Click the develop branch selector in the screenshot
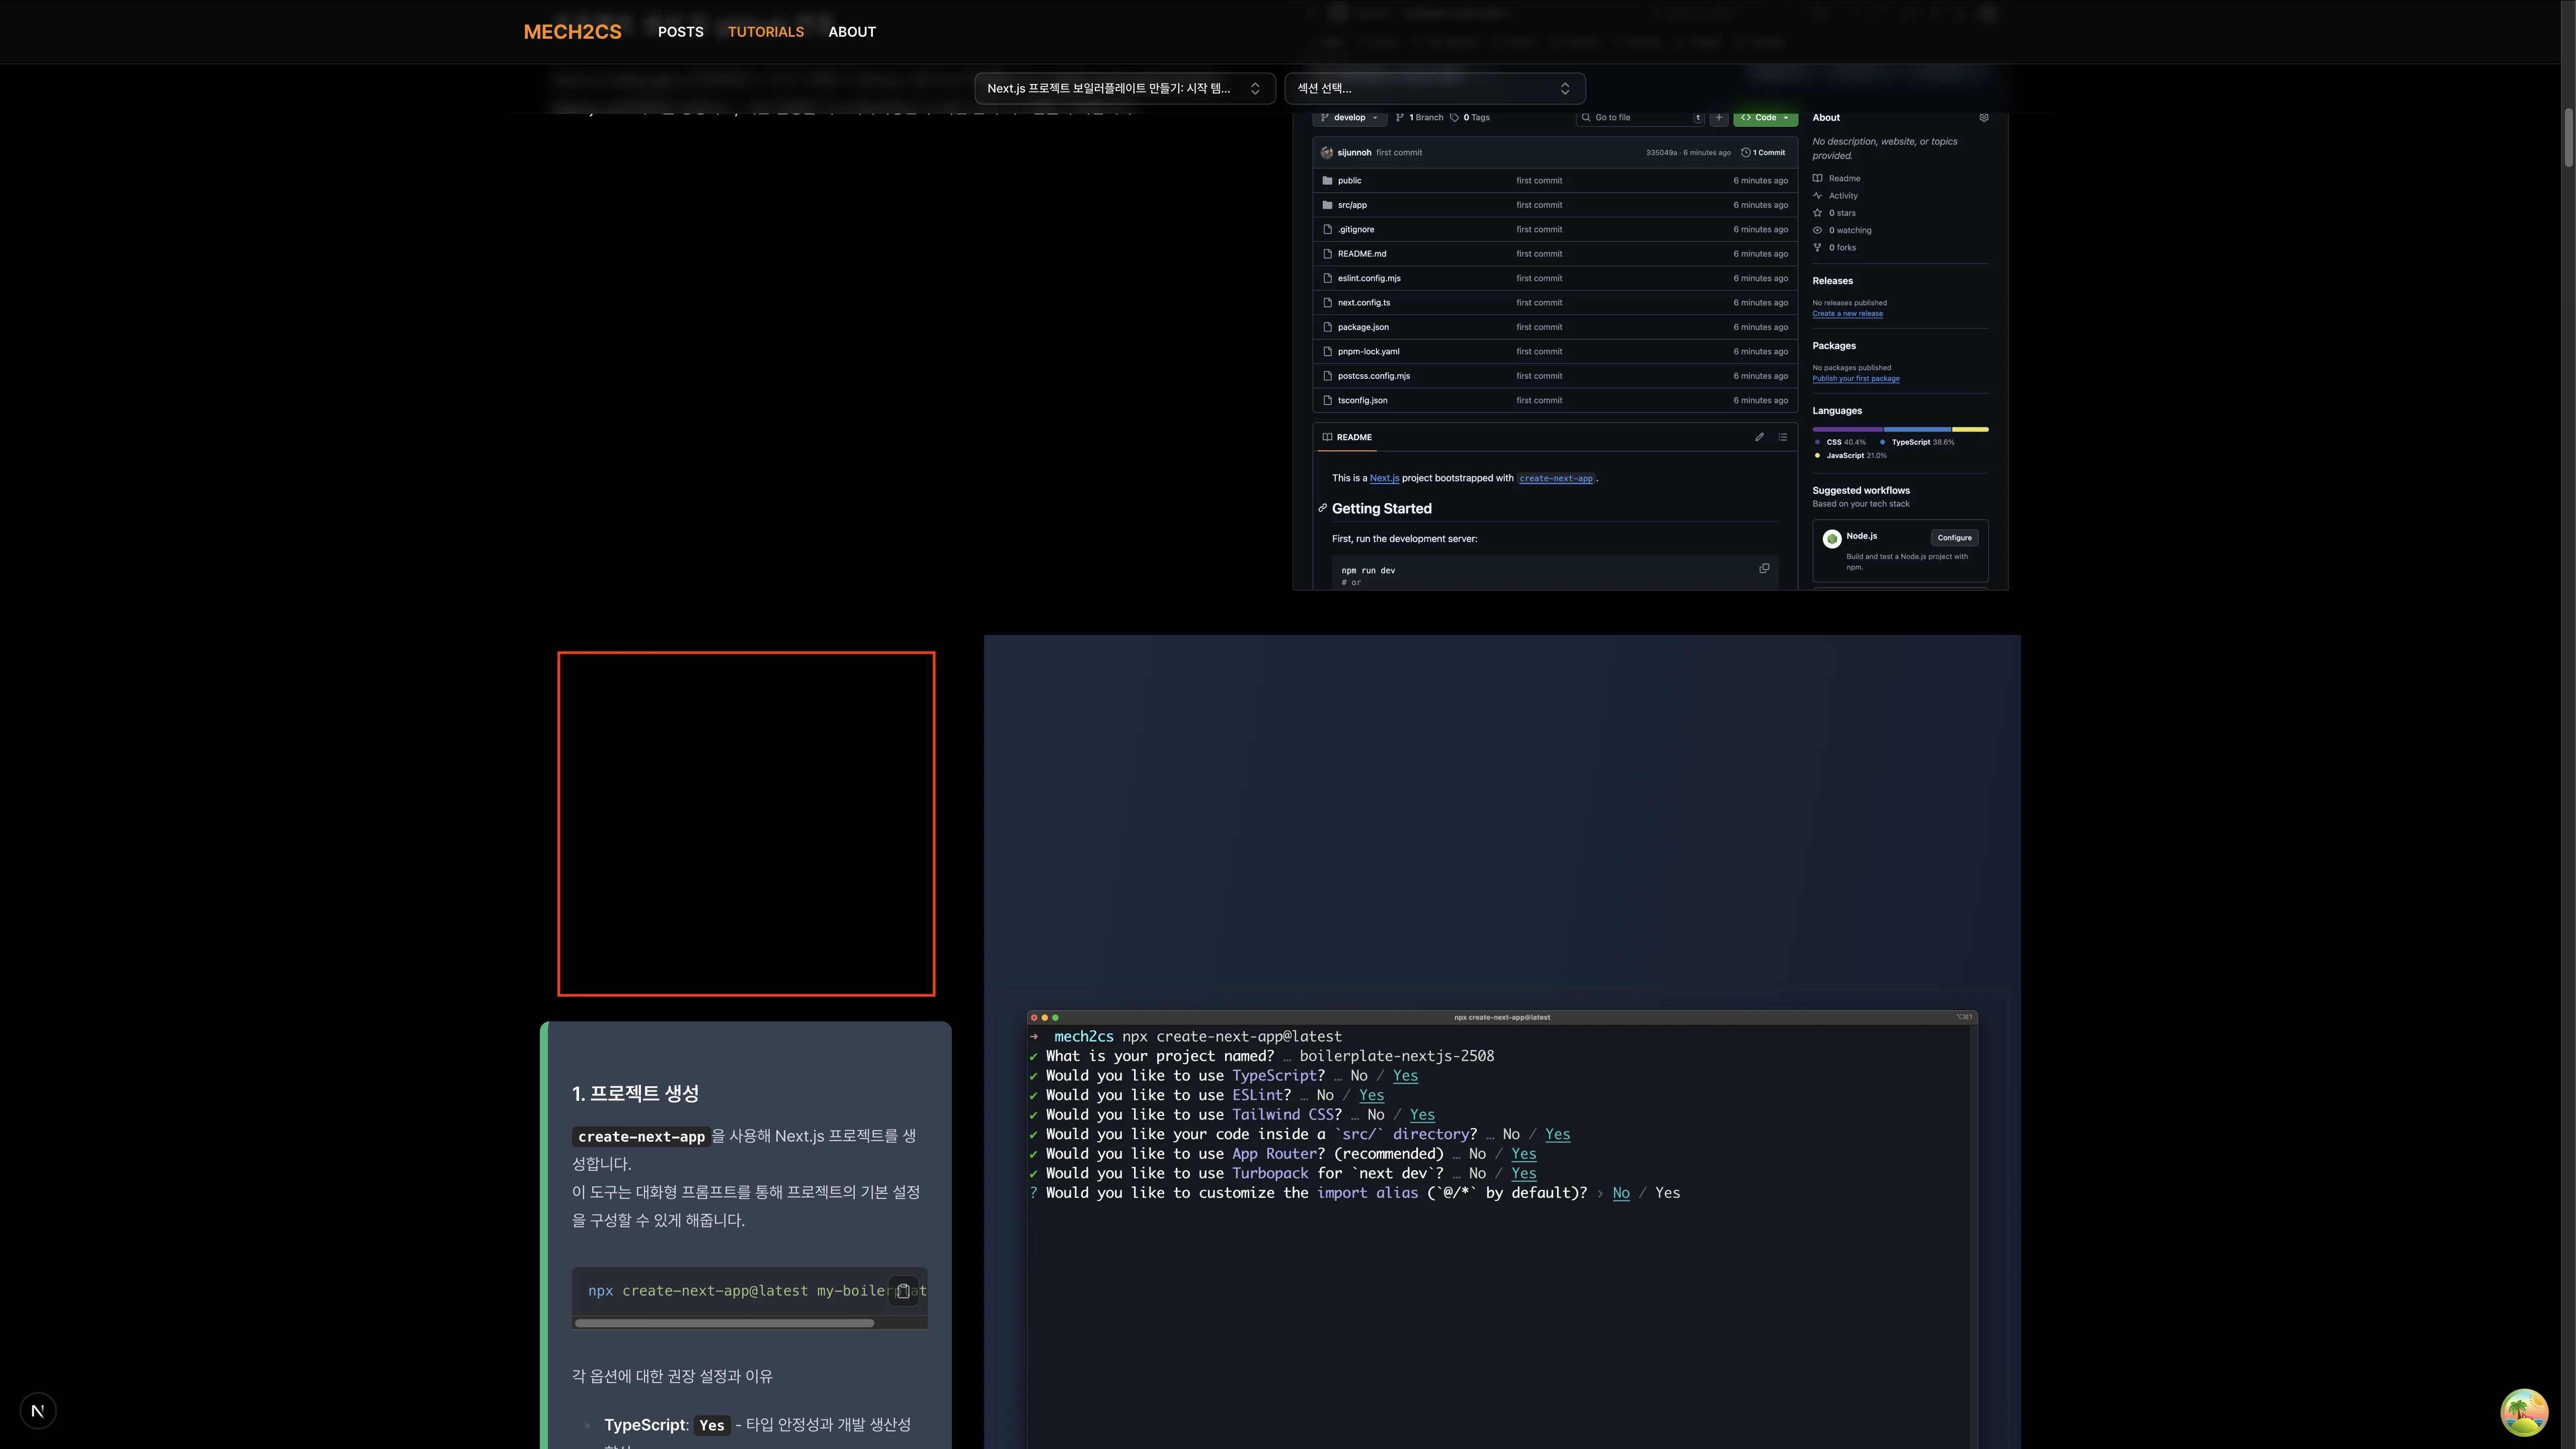Image resolution: width=2576 pixels, height=1449 pixels. [x=1349, y=118]
